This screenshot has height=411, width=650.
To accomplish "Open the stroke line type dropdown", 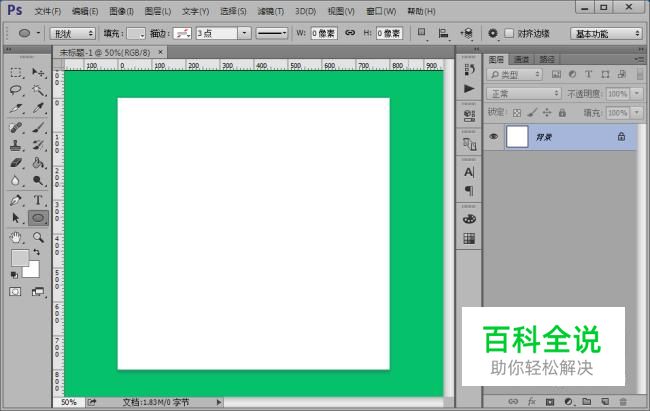I will pos(272,33).
